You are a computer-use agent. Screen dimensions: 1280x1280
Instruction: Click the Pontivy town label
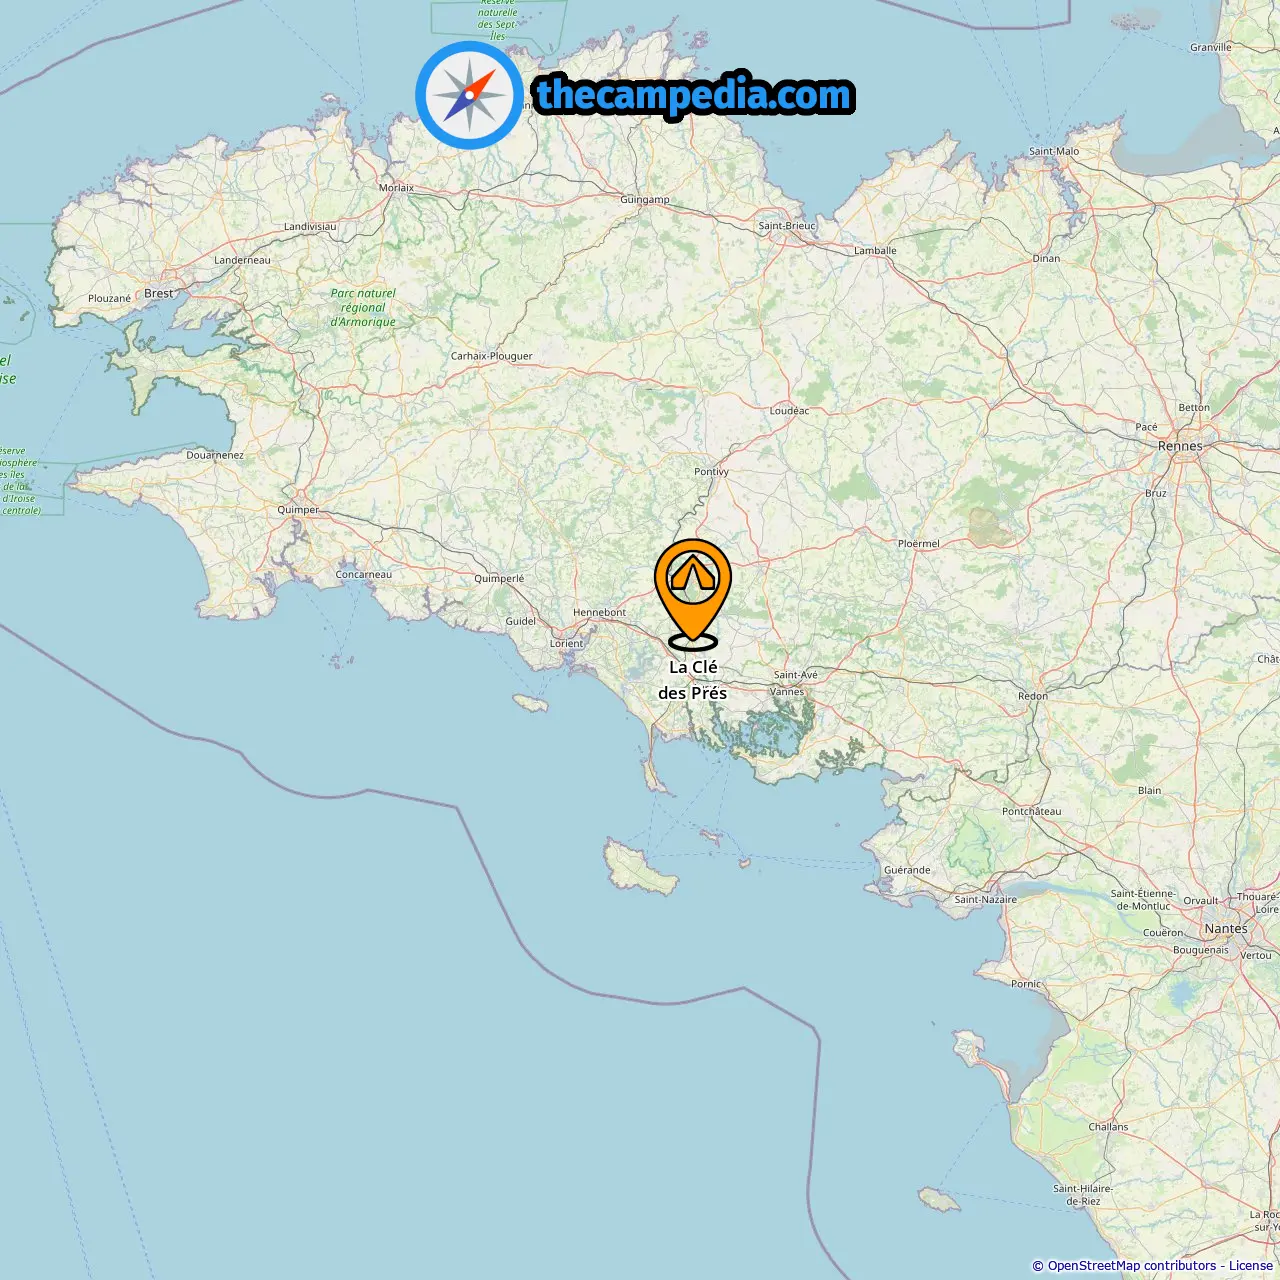[712, 472]
